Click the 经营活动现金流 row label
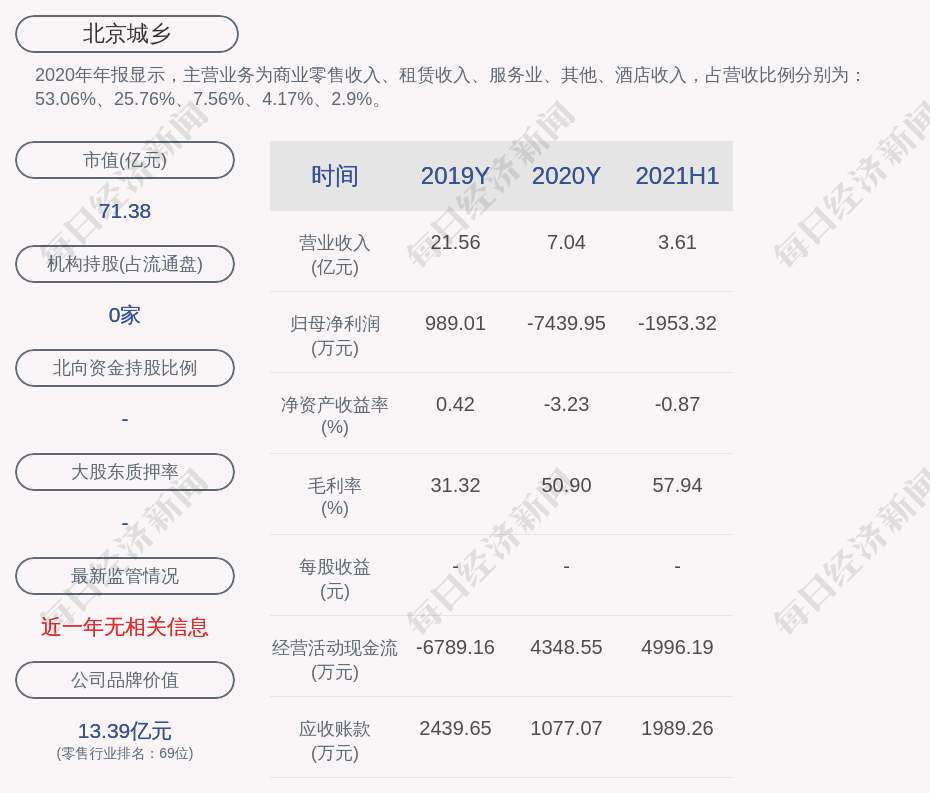Screen dimensions: 930x793 [x=334, y=648]
